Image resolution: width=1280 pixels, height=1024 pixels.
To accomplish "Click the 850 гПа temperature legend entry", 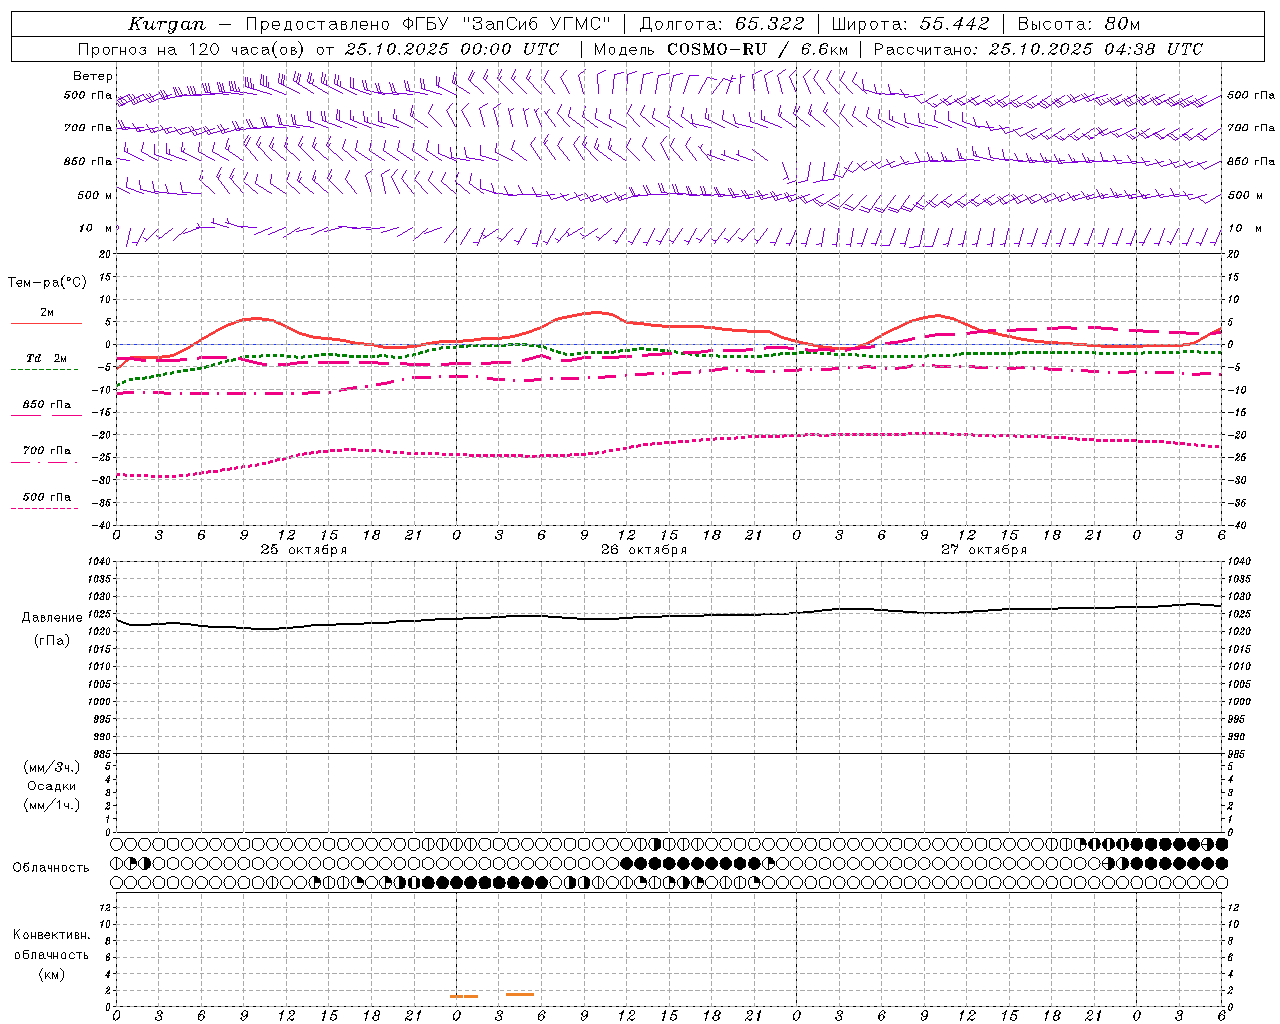I will [x=46, y=405].
